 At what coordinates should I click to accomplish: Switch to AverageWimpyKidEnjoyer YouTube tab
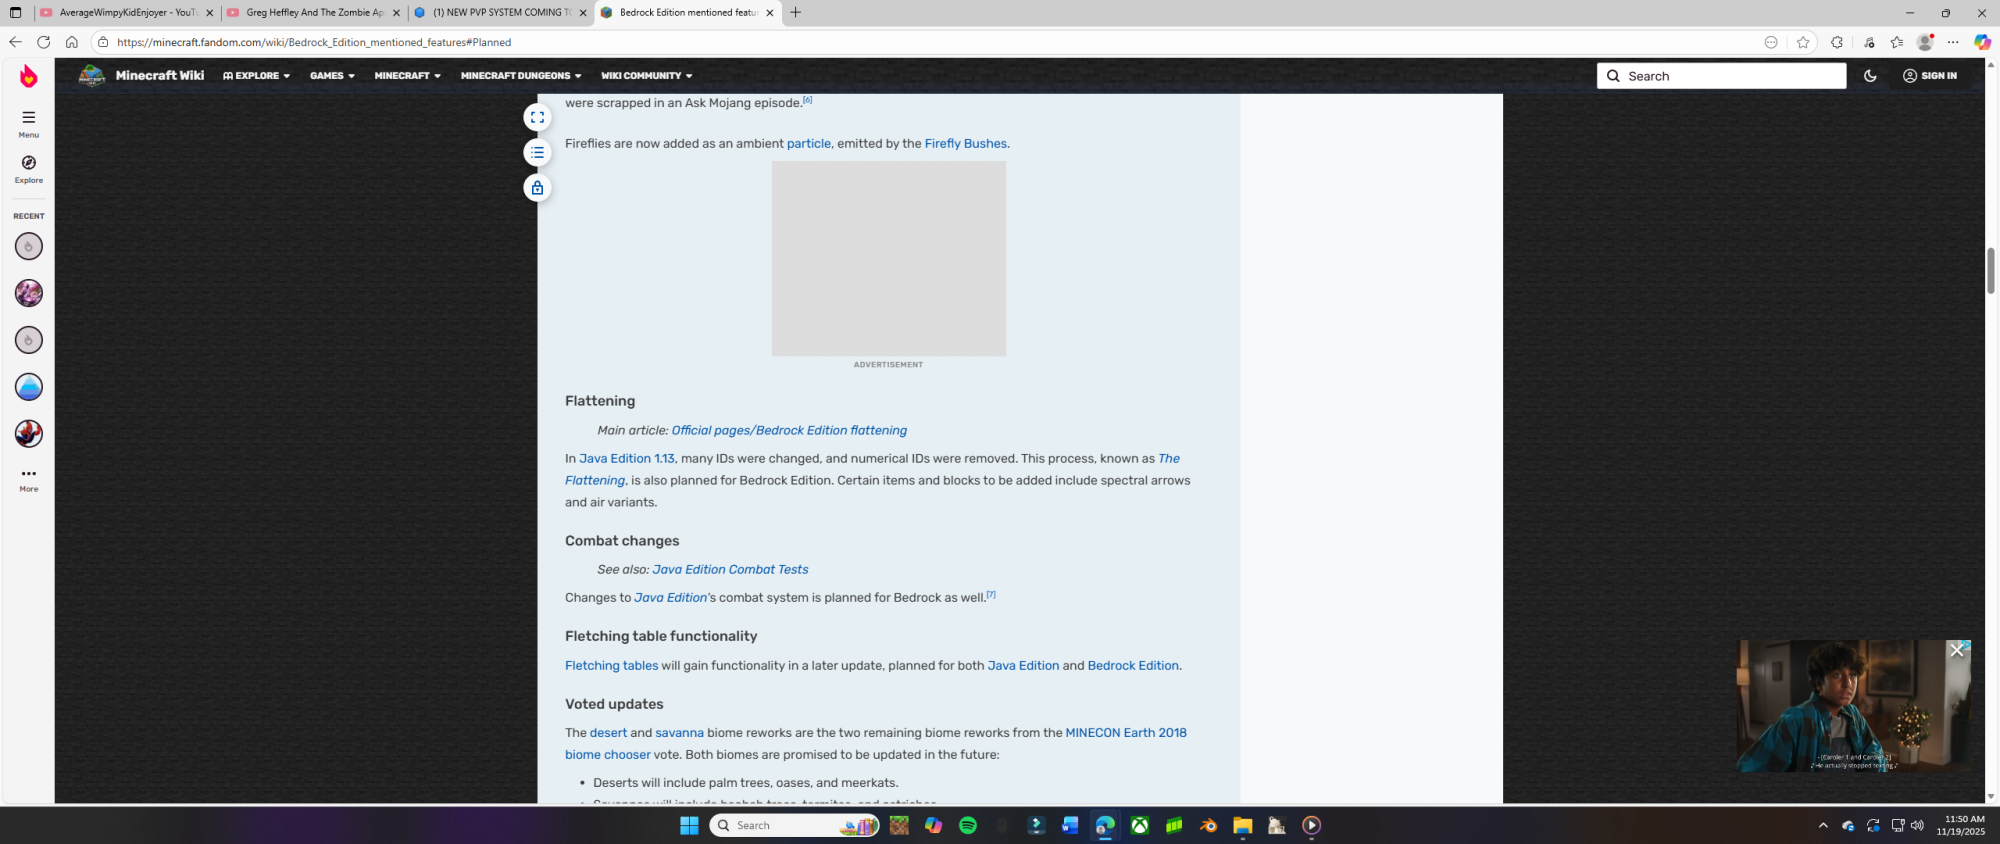126,13
